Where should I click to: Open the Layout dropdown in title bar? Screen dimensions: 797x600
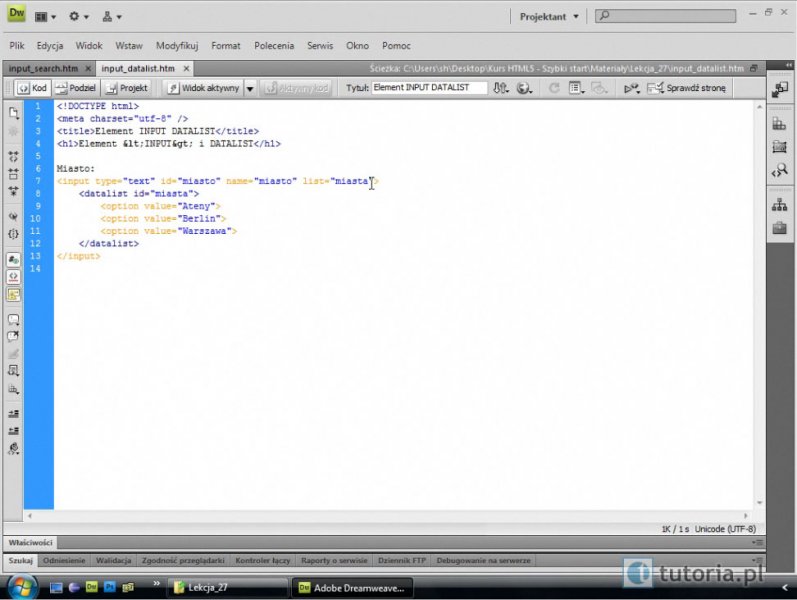coord(45,16)
